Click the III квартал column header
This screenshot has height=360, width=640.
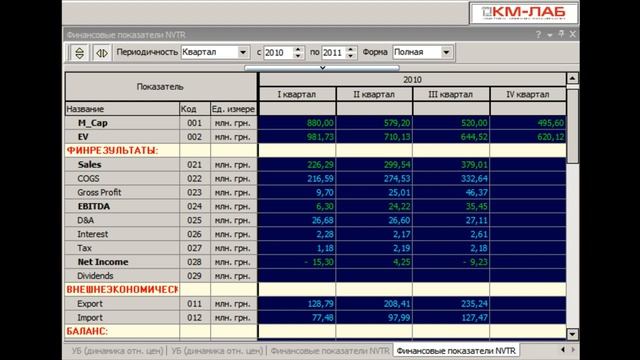[x=451, y=94]
